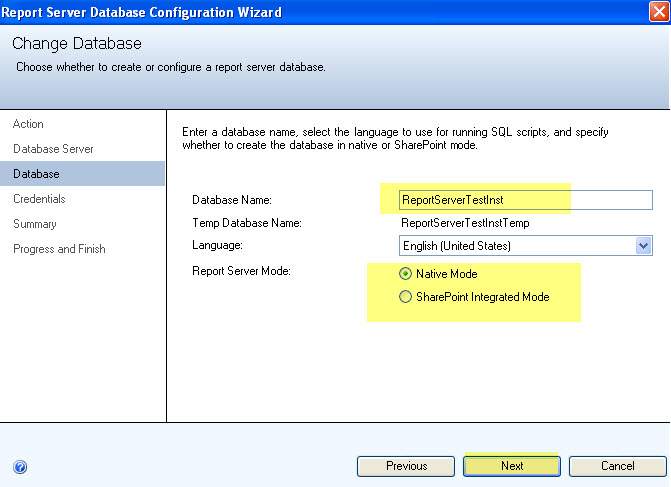671x487 pixels.
Task: Open the Credentials step
Action: [x=39, y=199]
